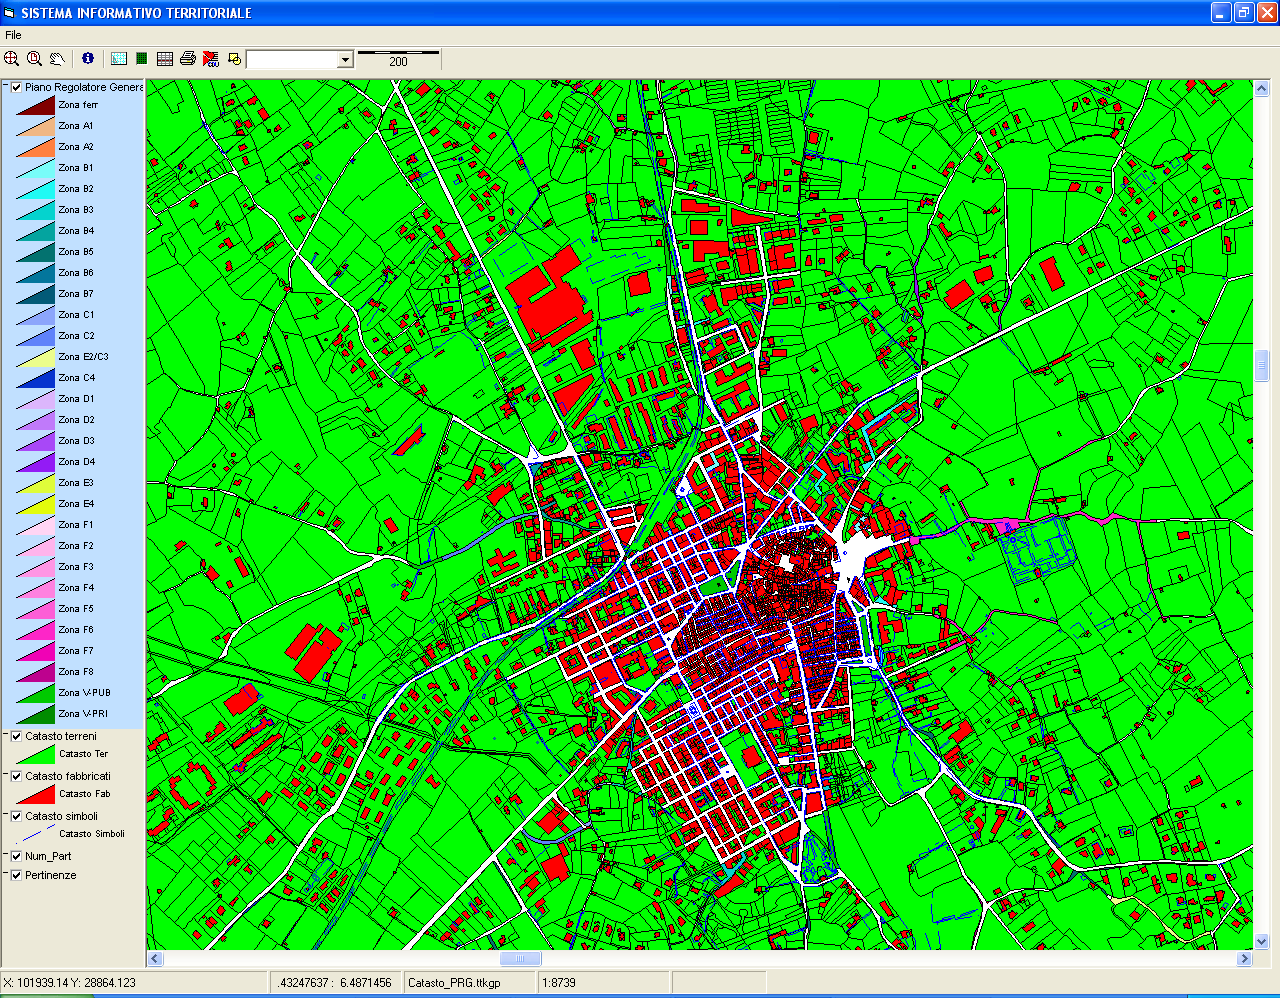Screen dimensions: 1280x998
Task: Select the zoom-in crosshair magnifier tool
Action: 12,59
